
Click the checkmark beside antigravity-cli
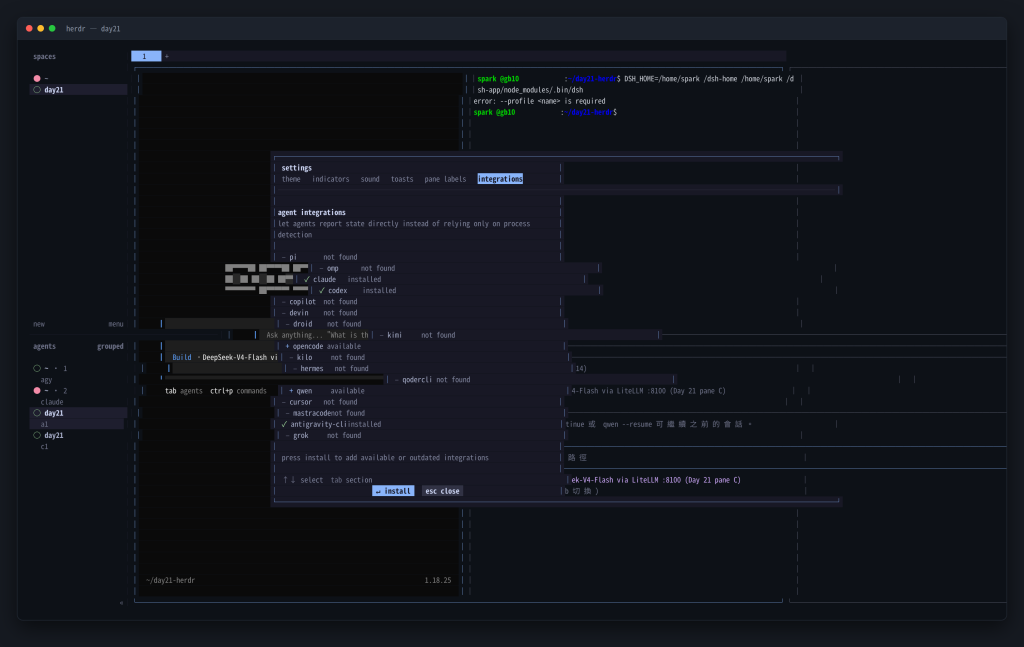pos(284,424)
